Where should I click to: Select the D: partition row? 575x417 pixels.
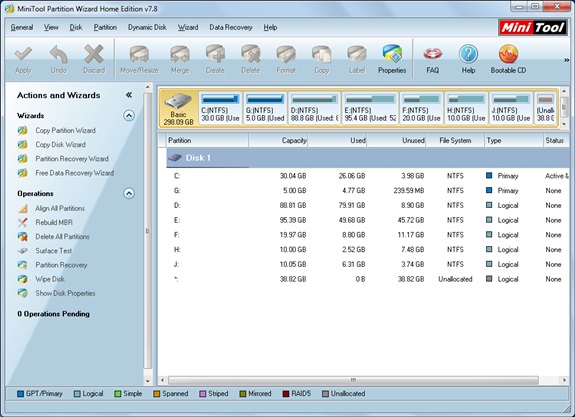pos(368,205)
